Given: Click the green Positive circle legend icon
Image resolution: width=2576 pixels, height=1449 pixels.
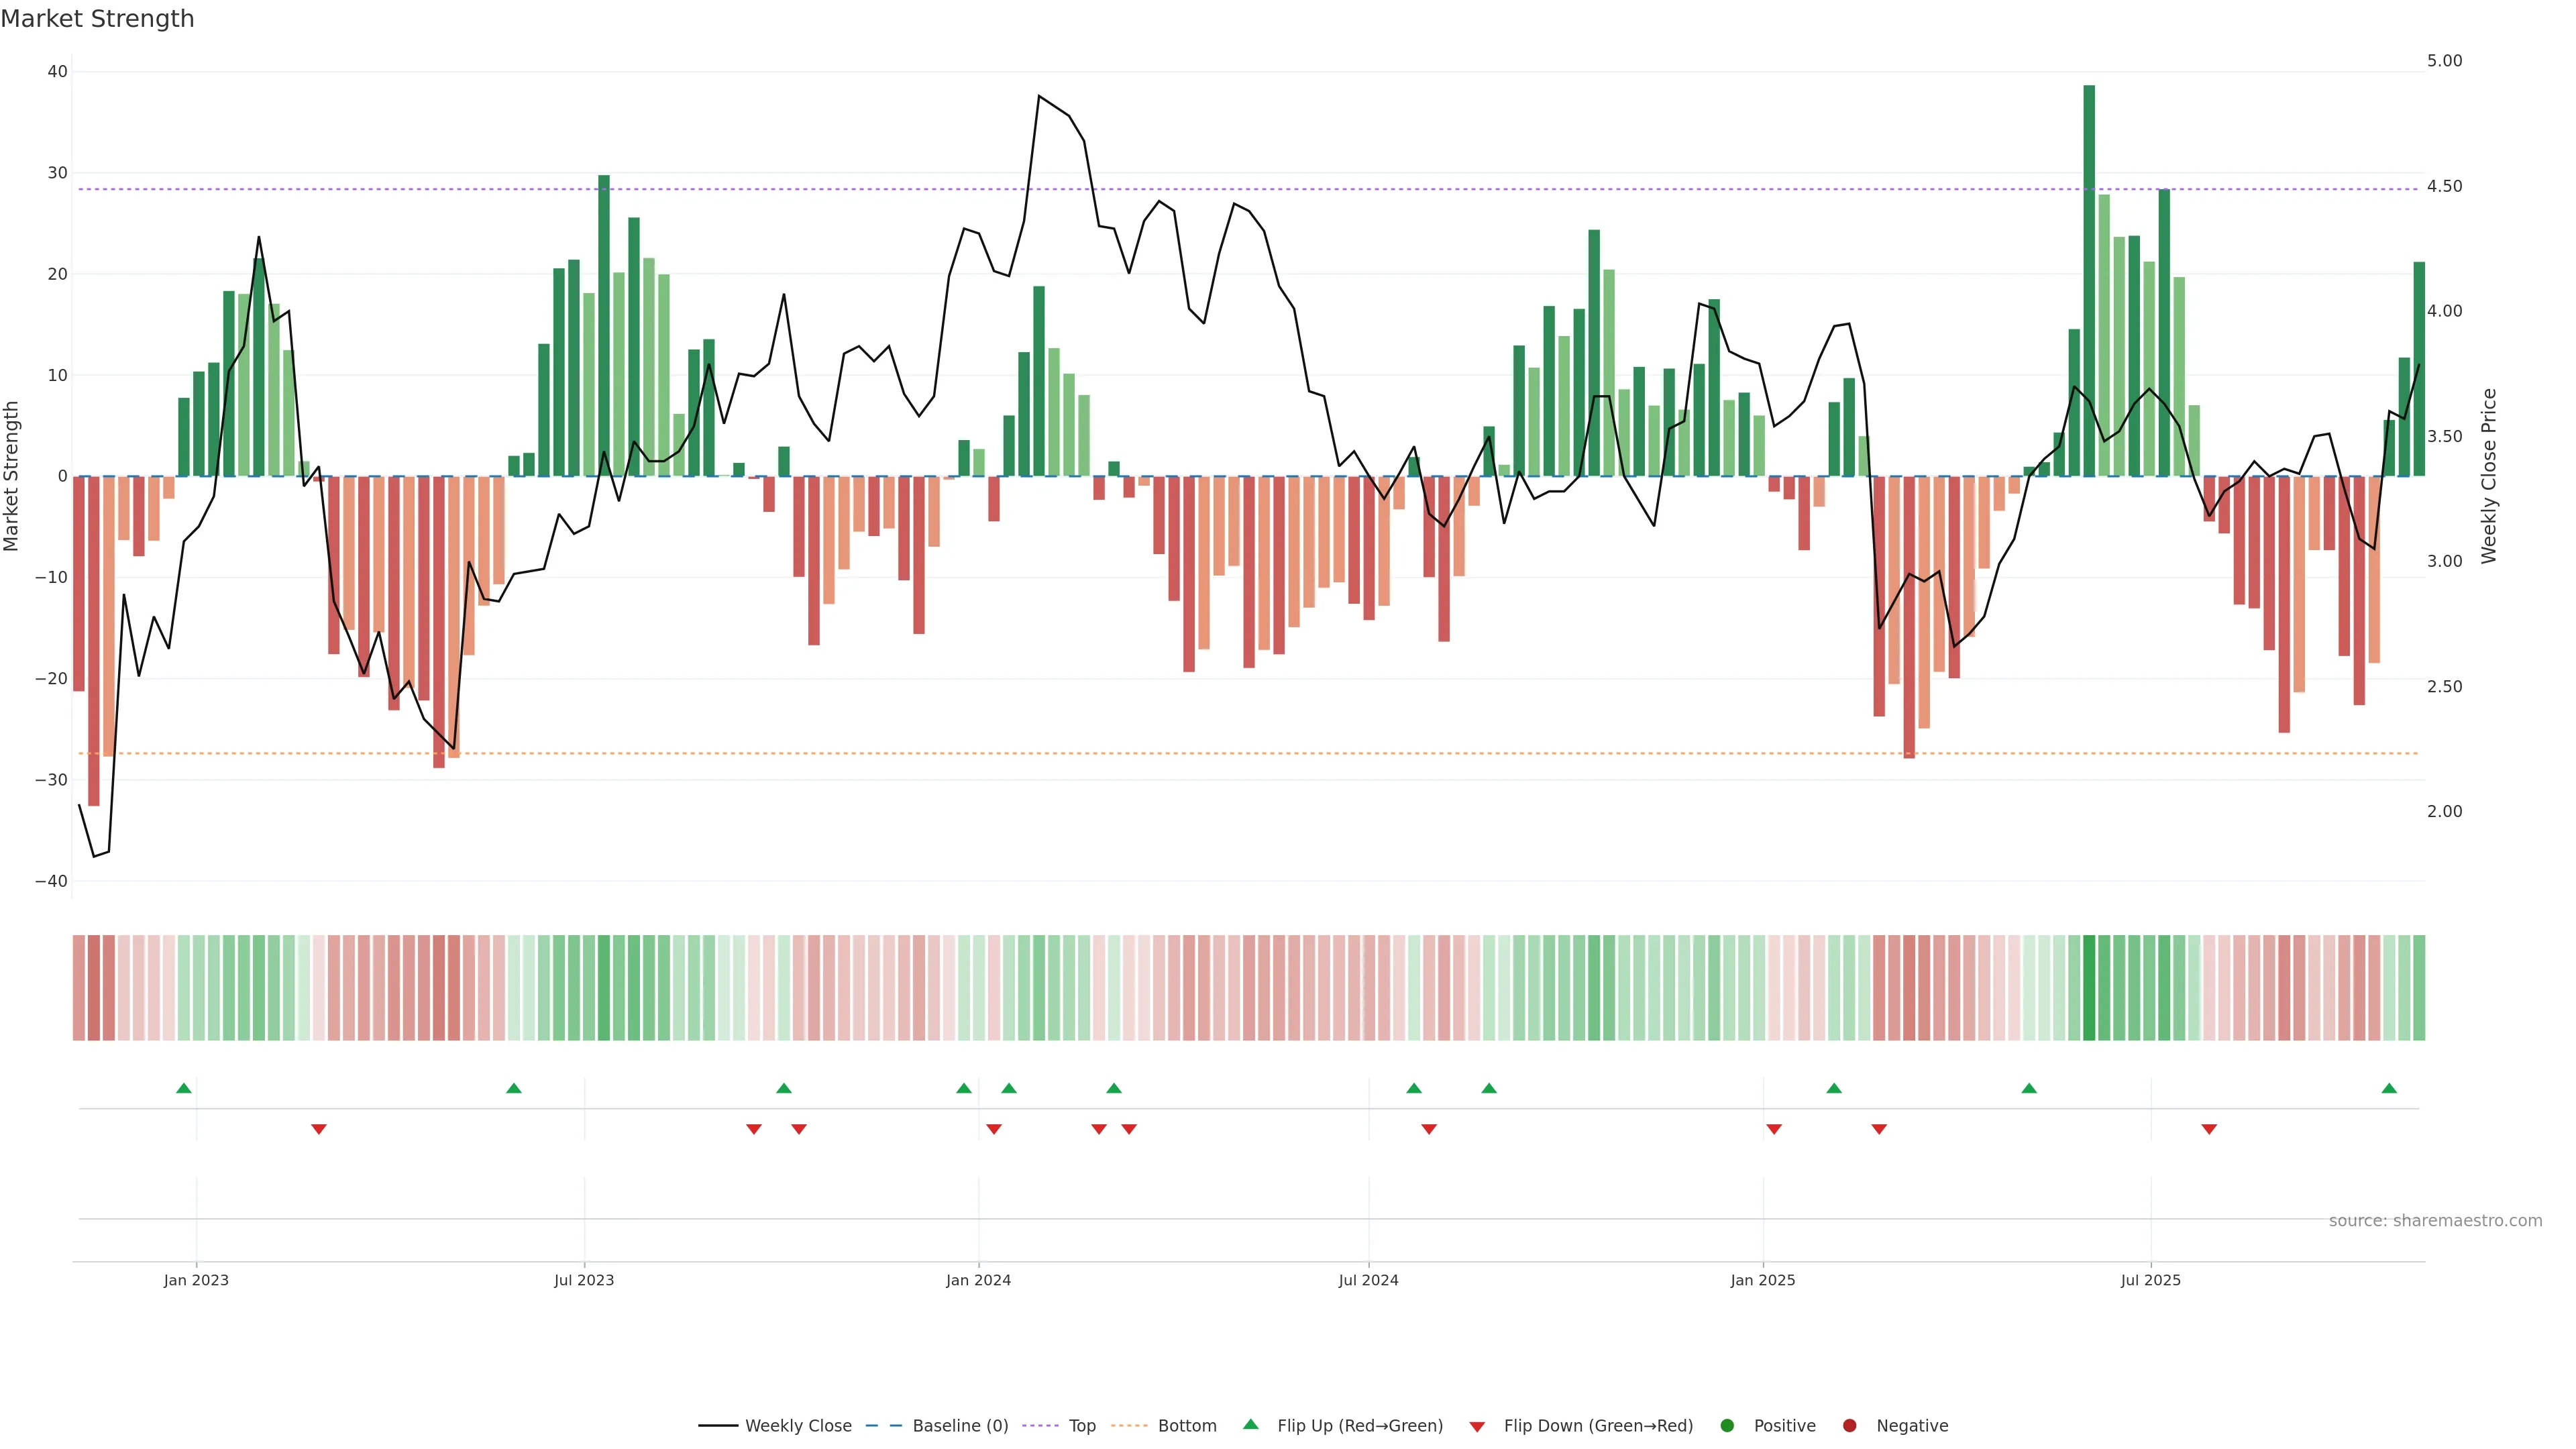Looking at the screenshot, I should tap(1727, 1426).
